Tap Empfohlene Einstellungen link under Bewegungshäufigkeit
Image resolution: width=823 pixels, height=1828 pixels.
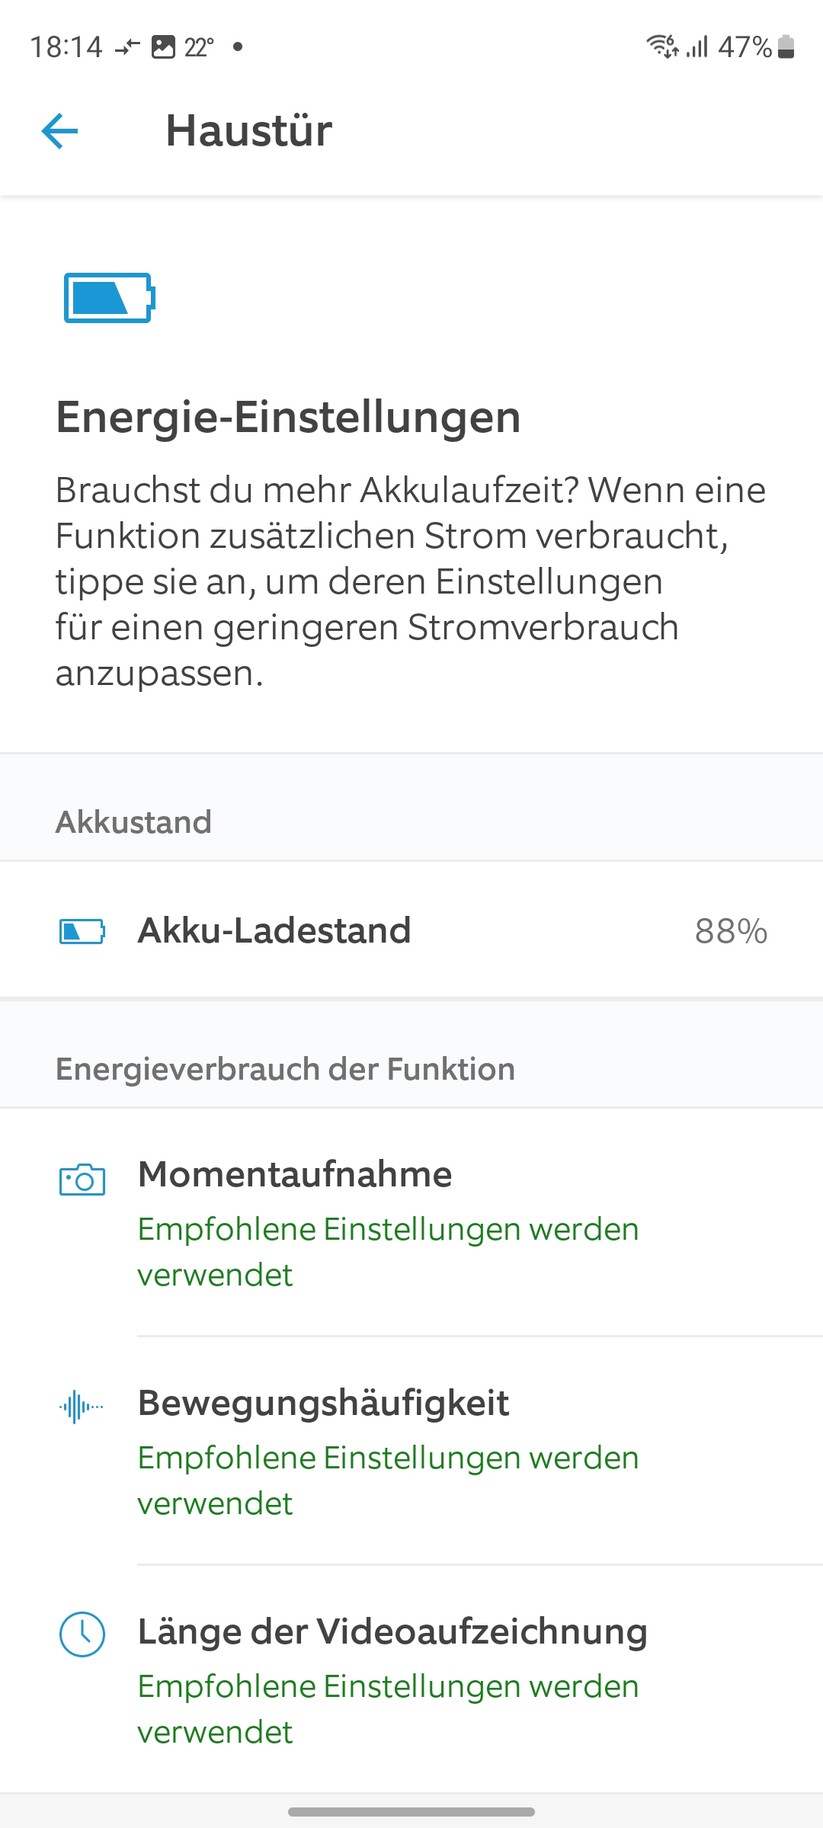tap(388, 1480)
